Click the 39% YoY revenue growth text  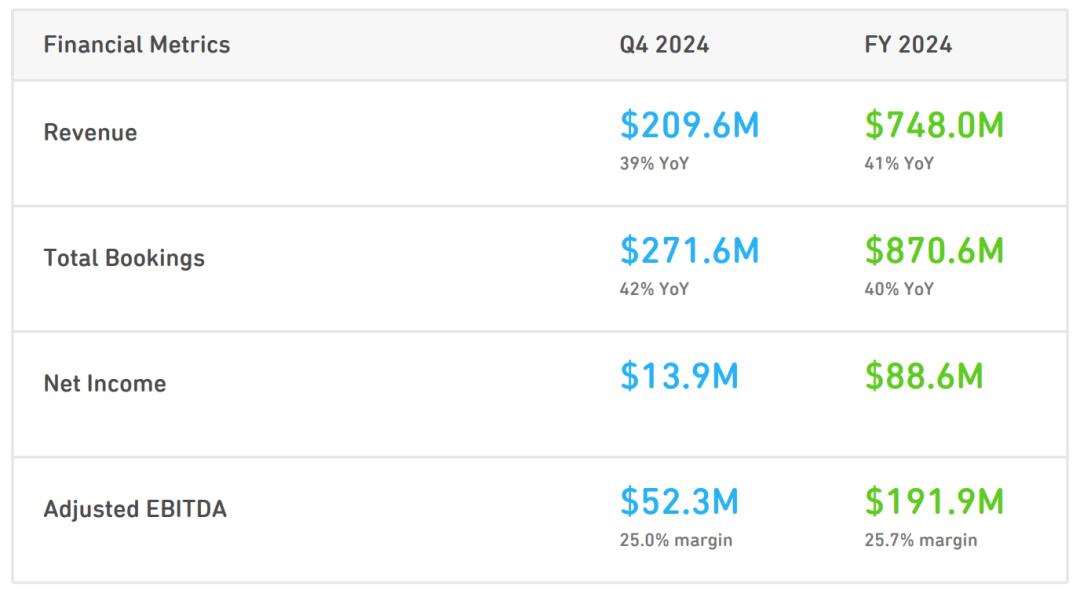coord(654,164)
